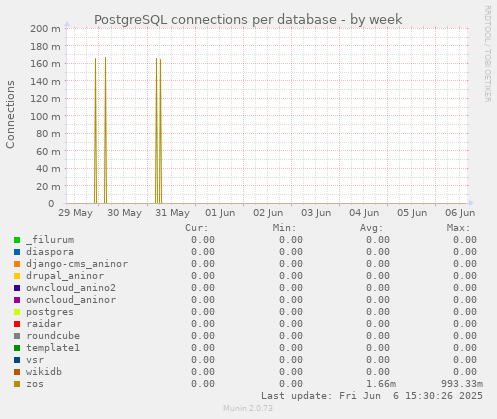The width and height of the screenshot is (497, 419).
Task: Click the Max: column header
Action: tap(458, 228)
